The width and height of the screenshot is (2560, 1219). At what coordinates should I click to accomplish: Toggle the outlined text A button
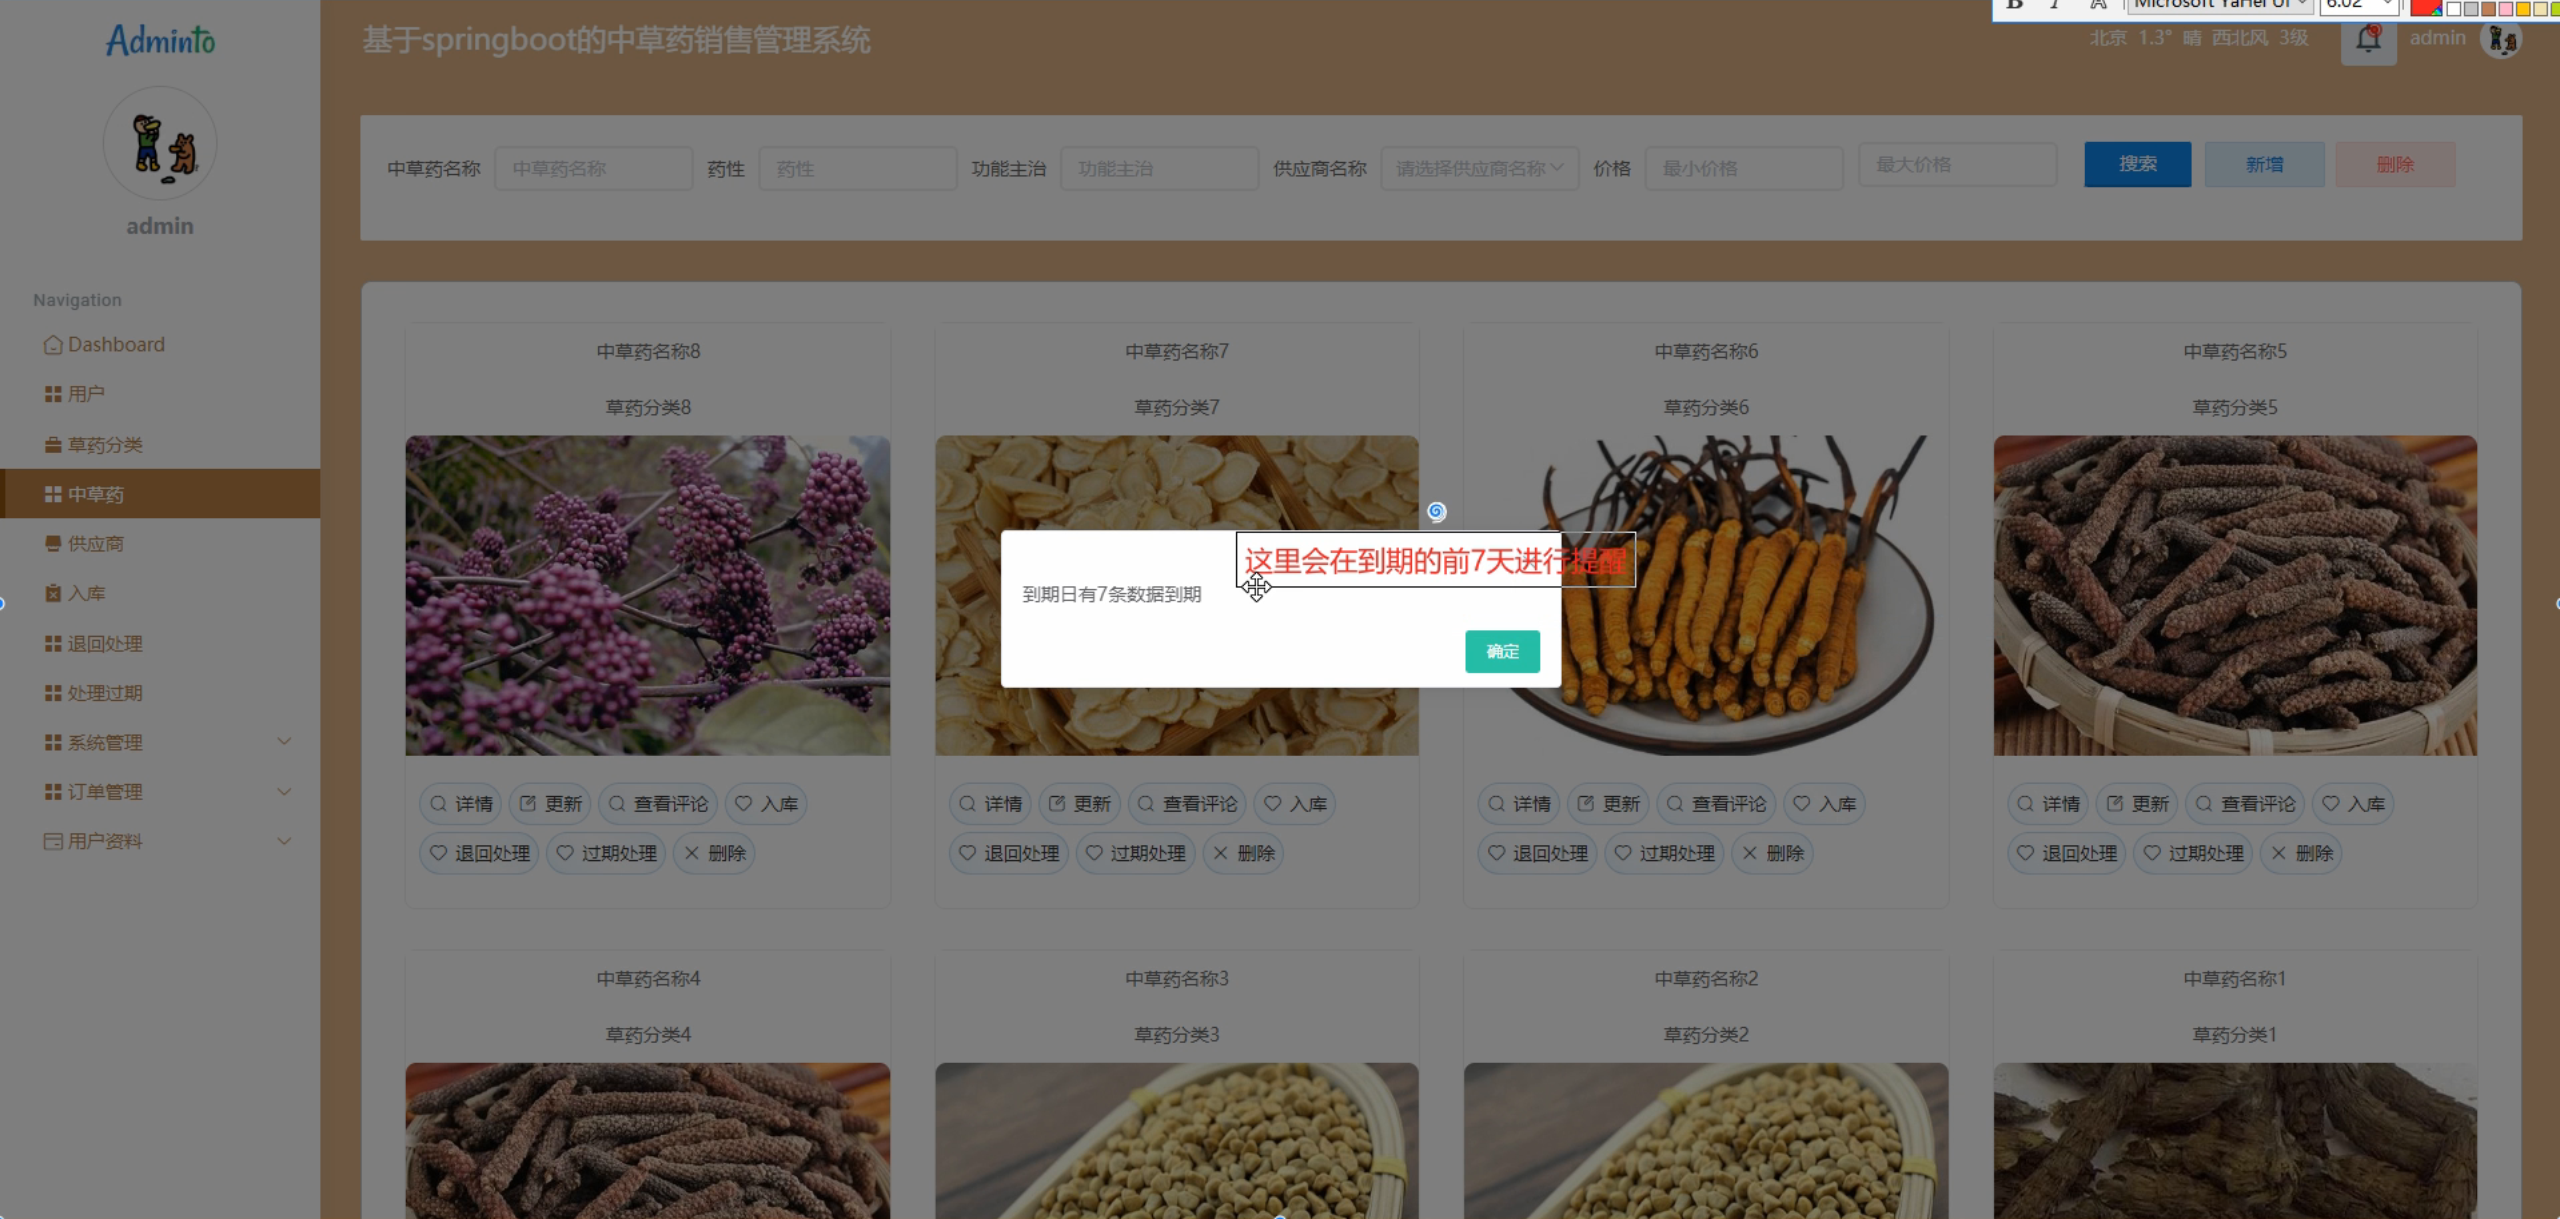coord(2098,5)
